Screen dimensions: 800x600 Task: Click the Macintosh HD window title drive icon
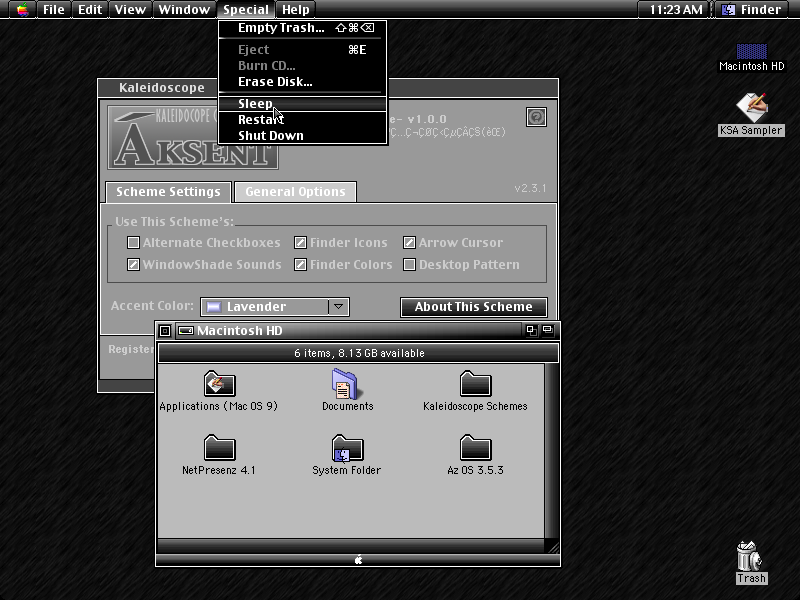(x=186, y=331)
